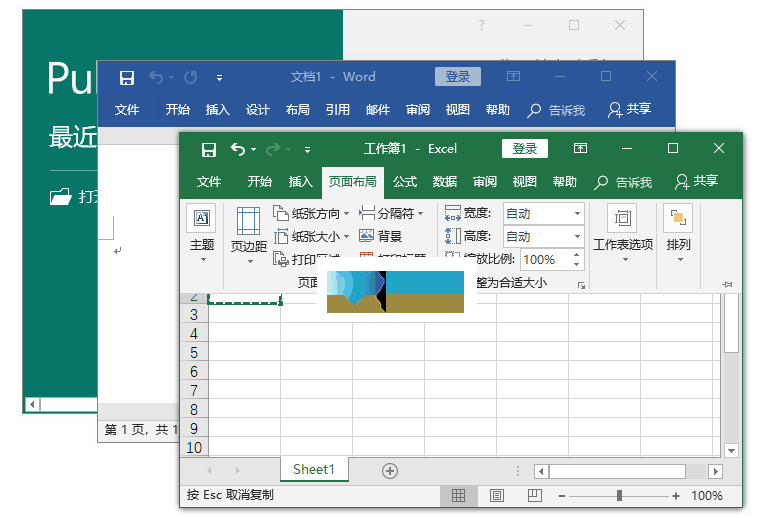Screen dimensions: 778x518
Task: Click Excel vertical scrollbar down arrow
Action: coord(731,451)
